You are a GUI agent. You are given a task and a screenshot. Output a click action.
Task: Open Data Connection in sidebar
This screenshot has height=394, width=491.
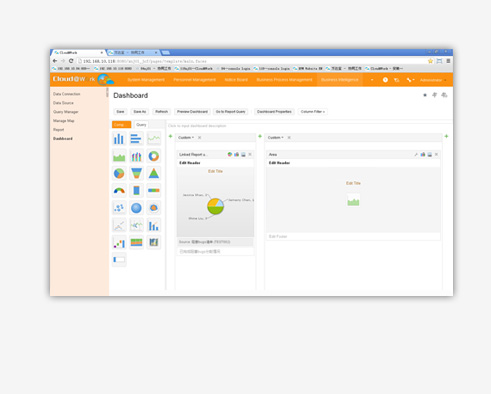[67, 94]
